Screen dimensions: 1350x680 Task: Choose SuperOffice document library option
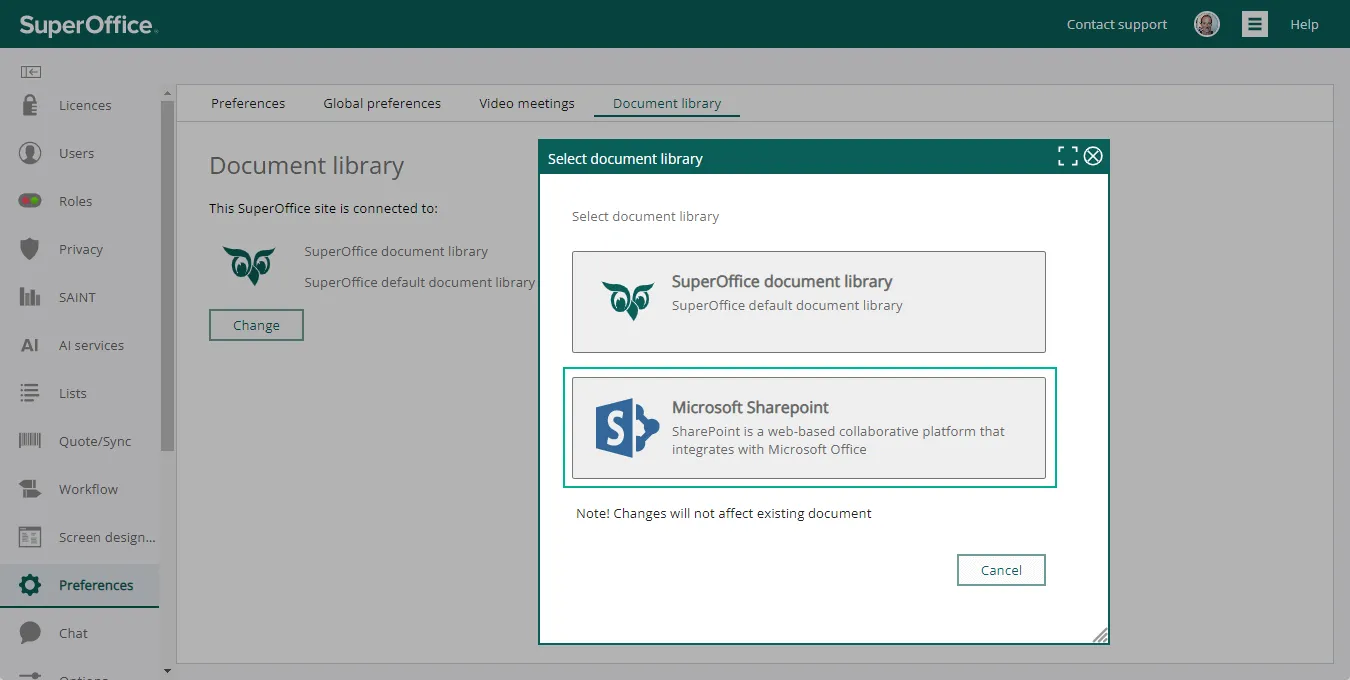pos(808,301)
